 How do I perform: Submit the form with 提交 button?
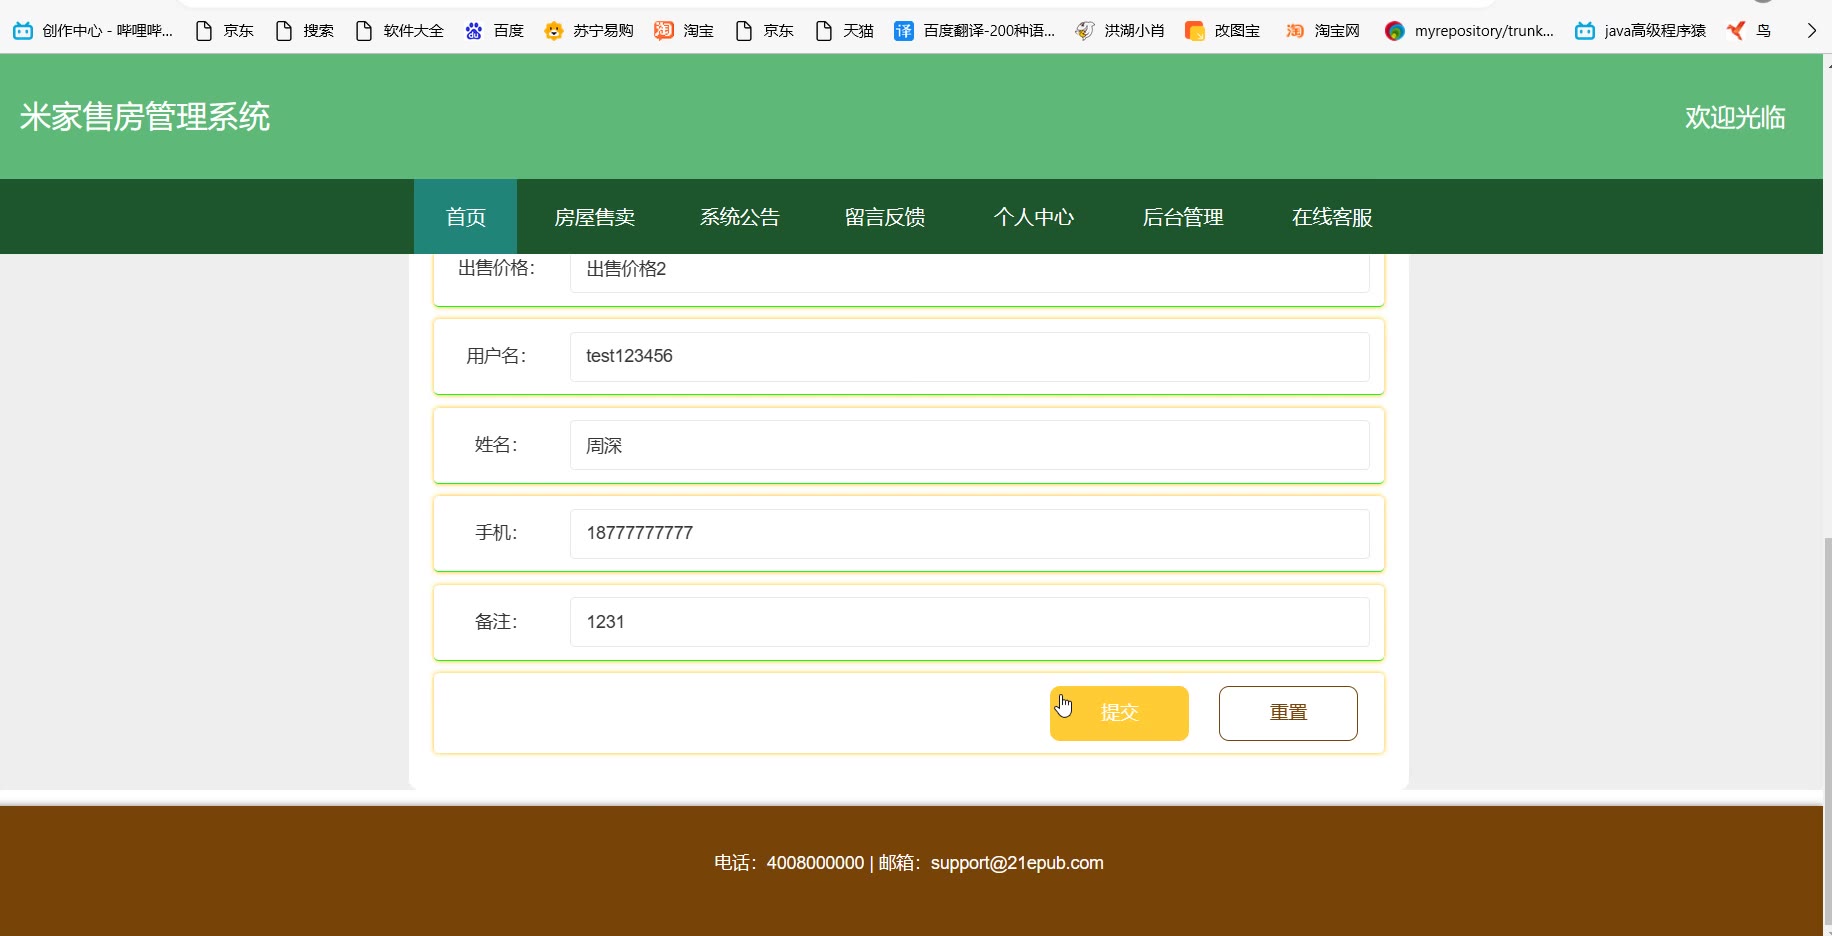tap(1119, 713)
